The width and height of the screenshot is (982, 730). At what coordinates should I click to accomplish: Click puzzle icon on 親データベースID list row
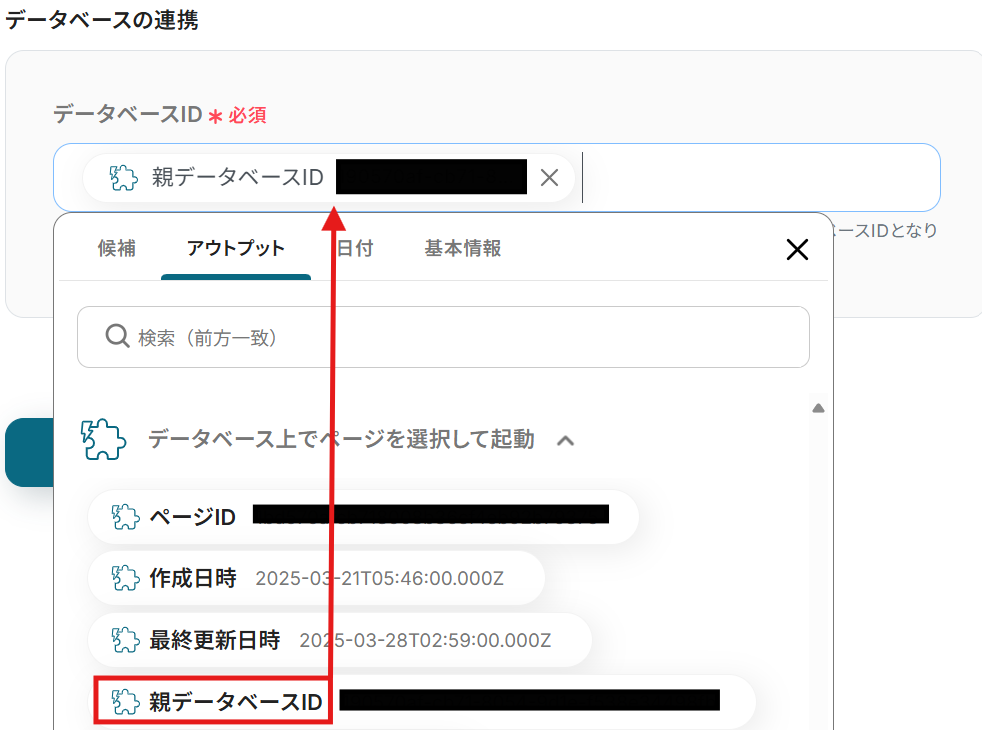click(125, 702)
